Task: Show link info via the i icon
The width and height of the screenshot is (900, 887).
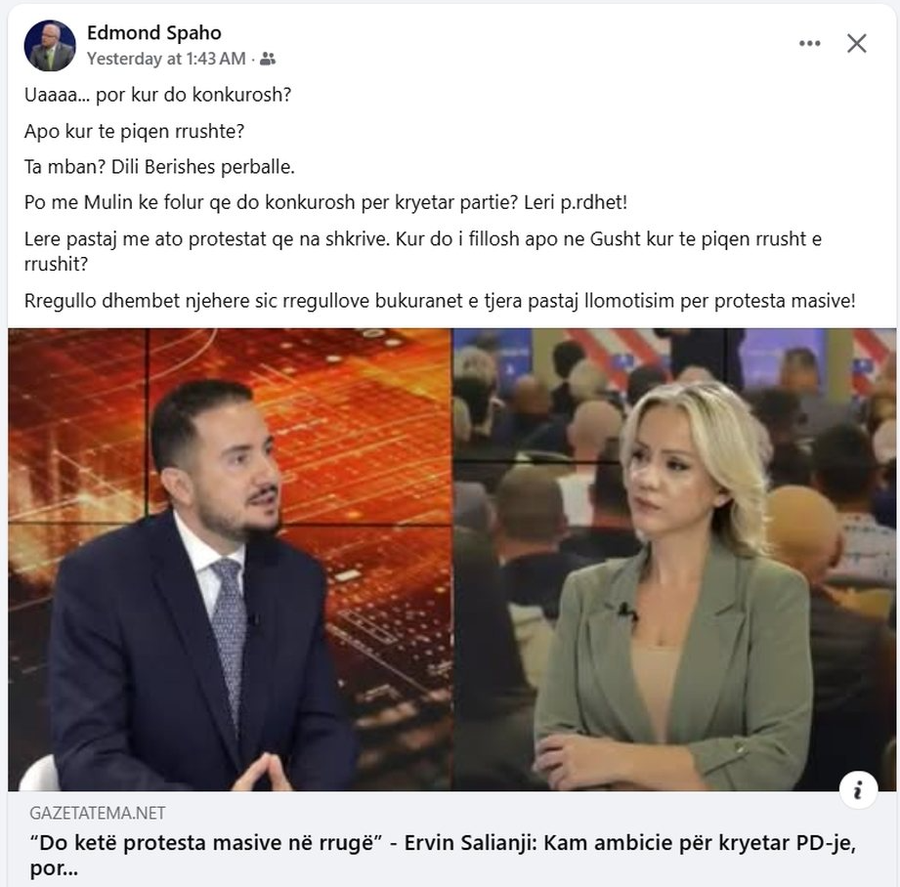Action: pyautogui.click(x=858, y=791)
